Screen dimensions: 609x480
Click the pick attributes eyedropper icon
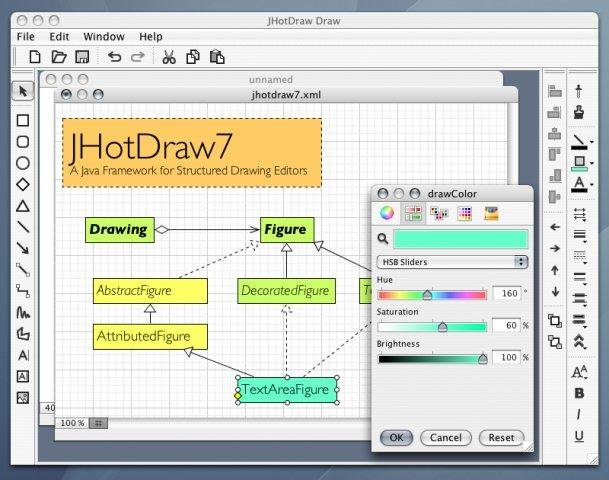[579, 91]
